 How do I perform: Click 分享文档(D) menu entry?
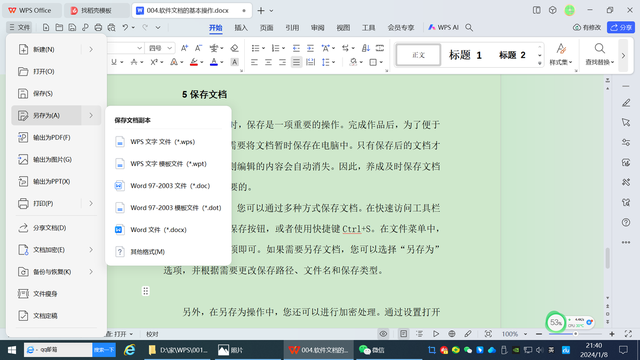(x=56, y=228)
